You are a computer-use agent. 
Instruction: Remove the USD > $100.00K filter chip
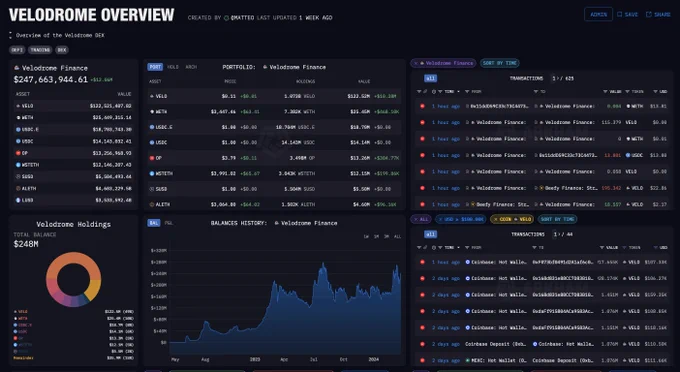coord(440,219)
